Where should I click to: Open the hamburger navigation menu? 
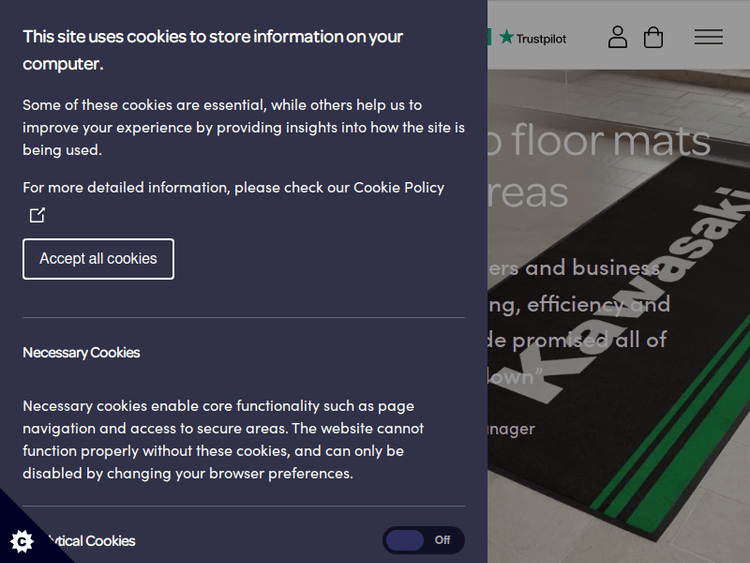click(x=708, y=37)
